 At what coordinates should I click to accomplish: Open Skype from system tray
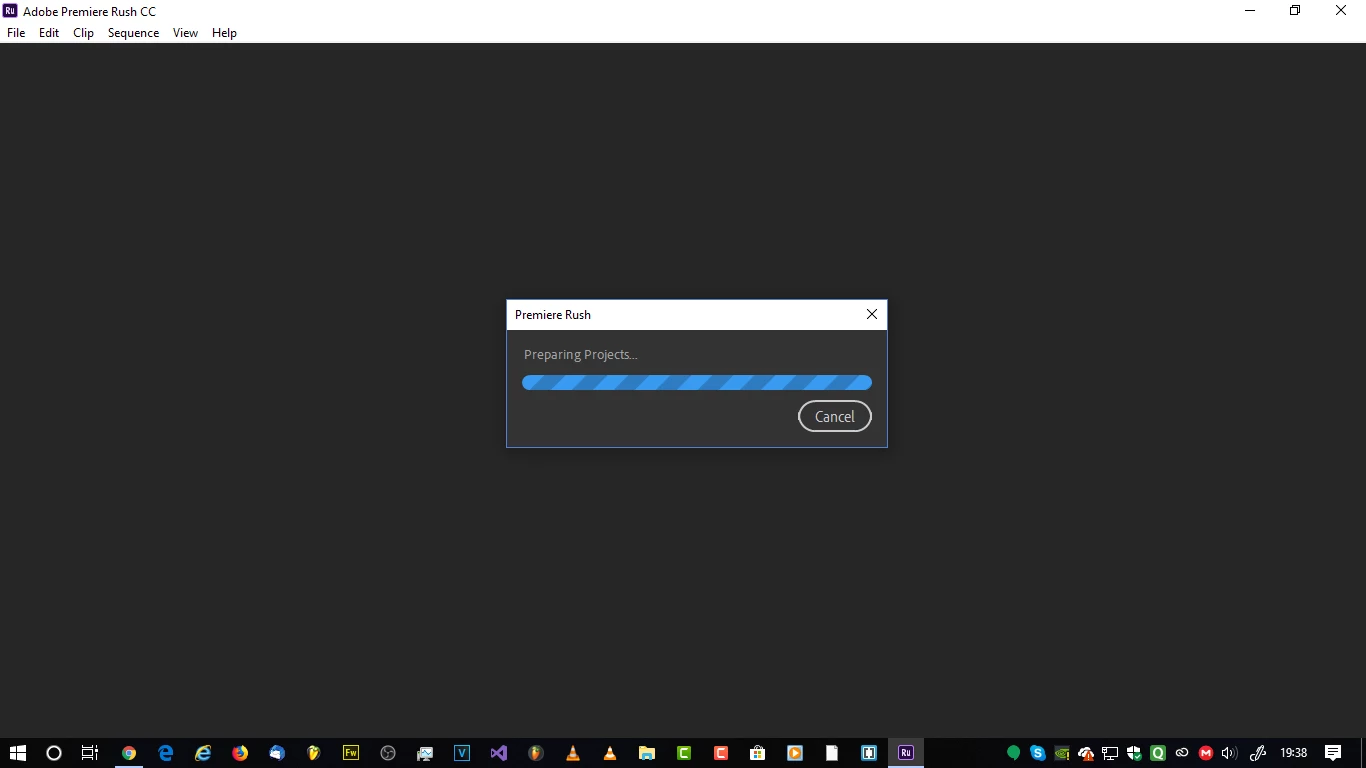point(1038,753)
